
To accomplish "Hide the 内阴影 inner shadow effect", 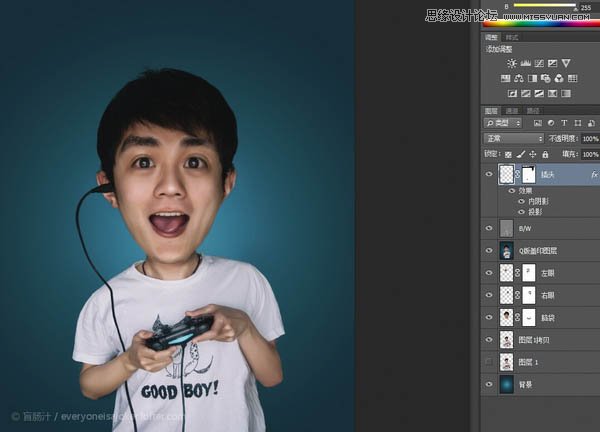I will (521, 201).
